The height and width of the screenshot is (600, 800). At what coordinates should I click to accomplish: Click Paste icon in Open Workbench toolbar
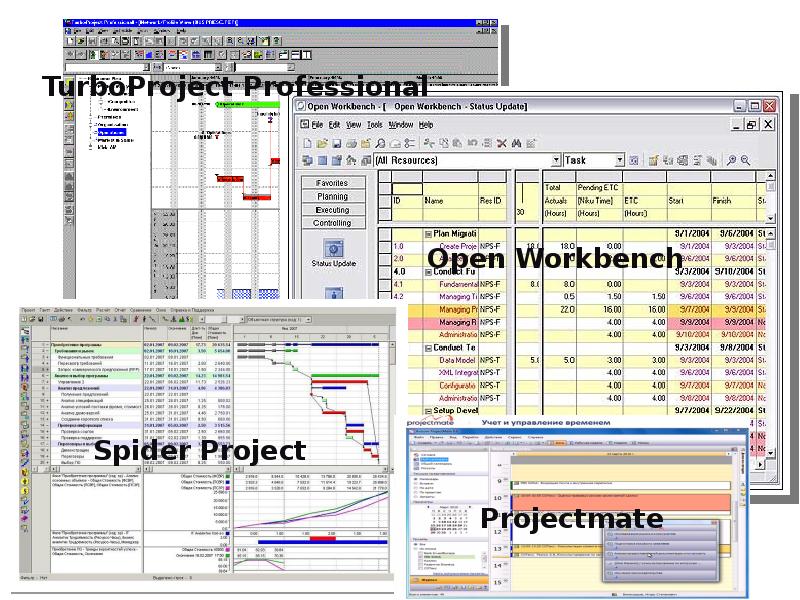point(457,144)
